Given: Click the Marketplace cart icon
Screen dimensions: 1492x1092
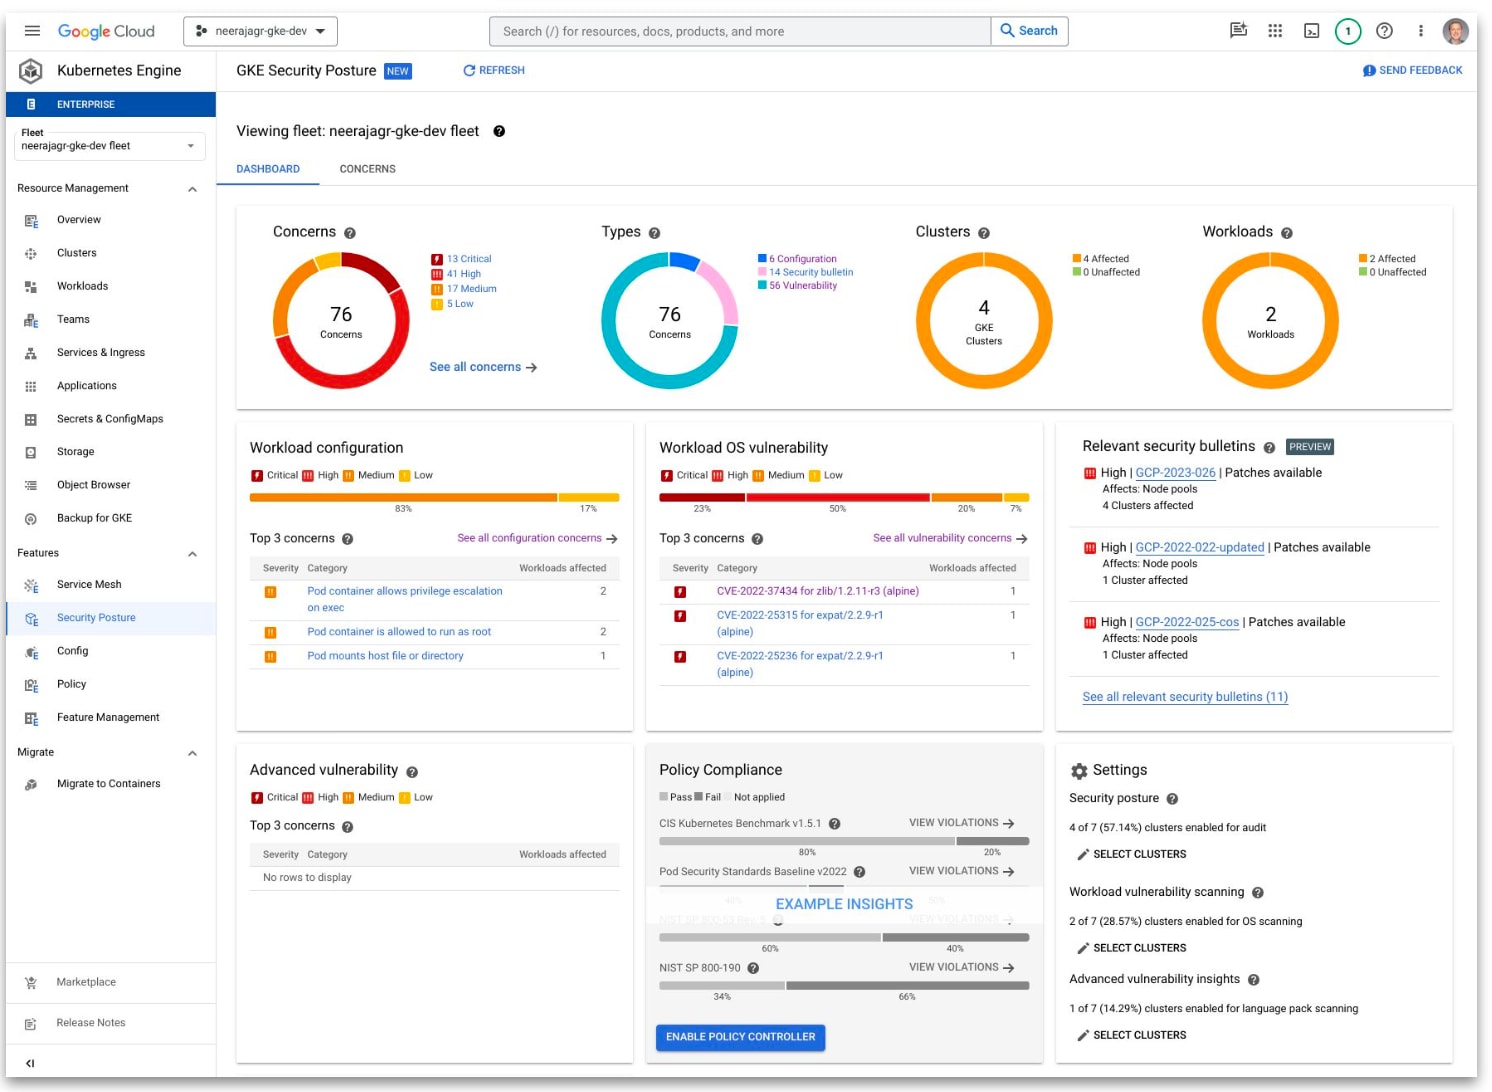Looking at the screenshot, I should 31,982.
